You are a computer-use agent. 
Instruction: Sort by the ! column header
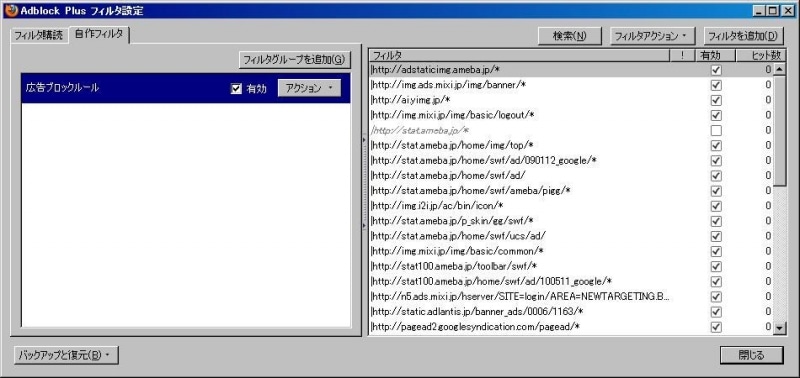[x=683, y=56]
